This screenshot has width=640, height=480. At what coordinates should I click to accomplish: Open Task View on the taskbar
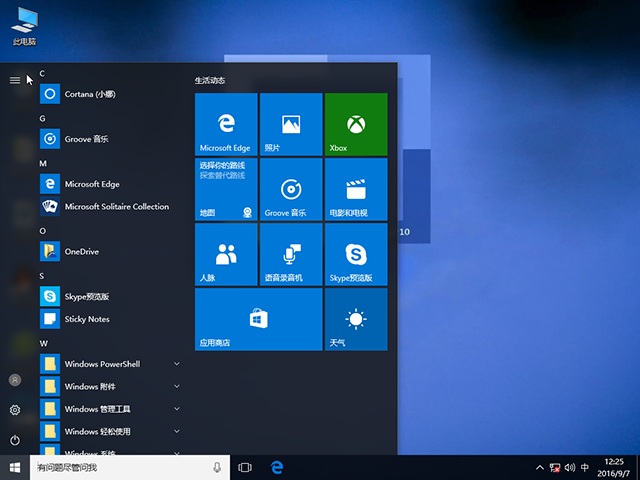tap(245, 467)
